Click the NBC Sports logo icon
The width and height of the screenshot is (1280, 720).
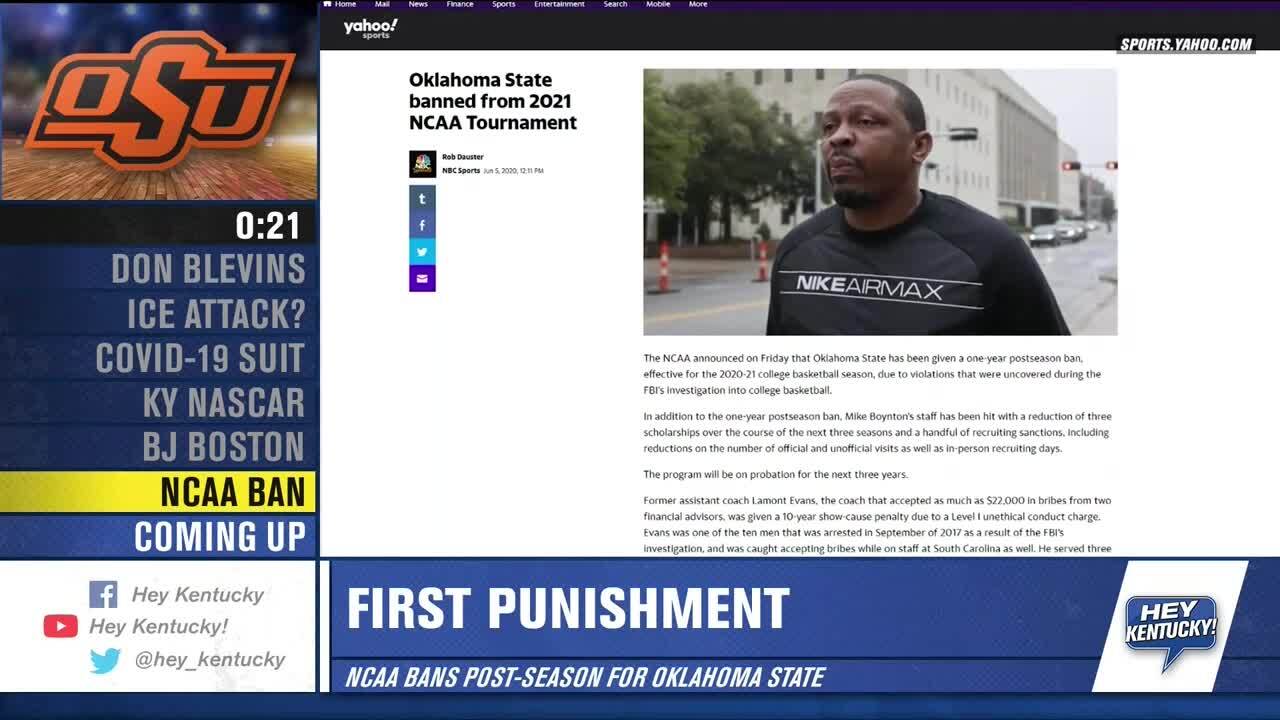422,164
